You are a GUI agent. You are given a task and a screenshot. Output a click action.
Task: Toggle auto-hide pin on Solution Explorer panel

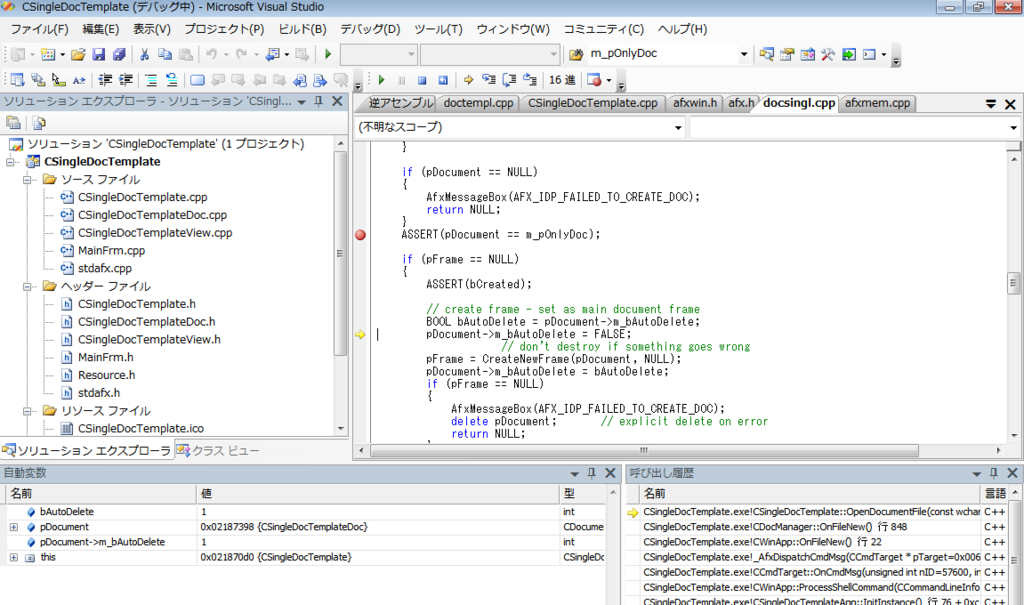pyautogui.click(x=319, y=101)
